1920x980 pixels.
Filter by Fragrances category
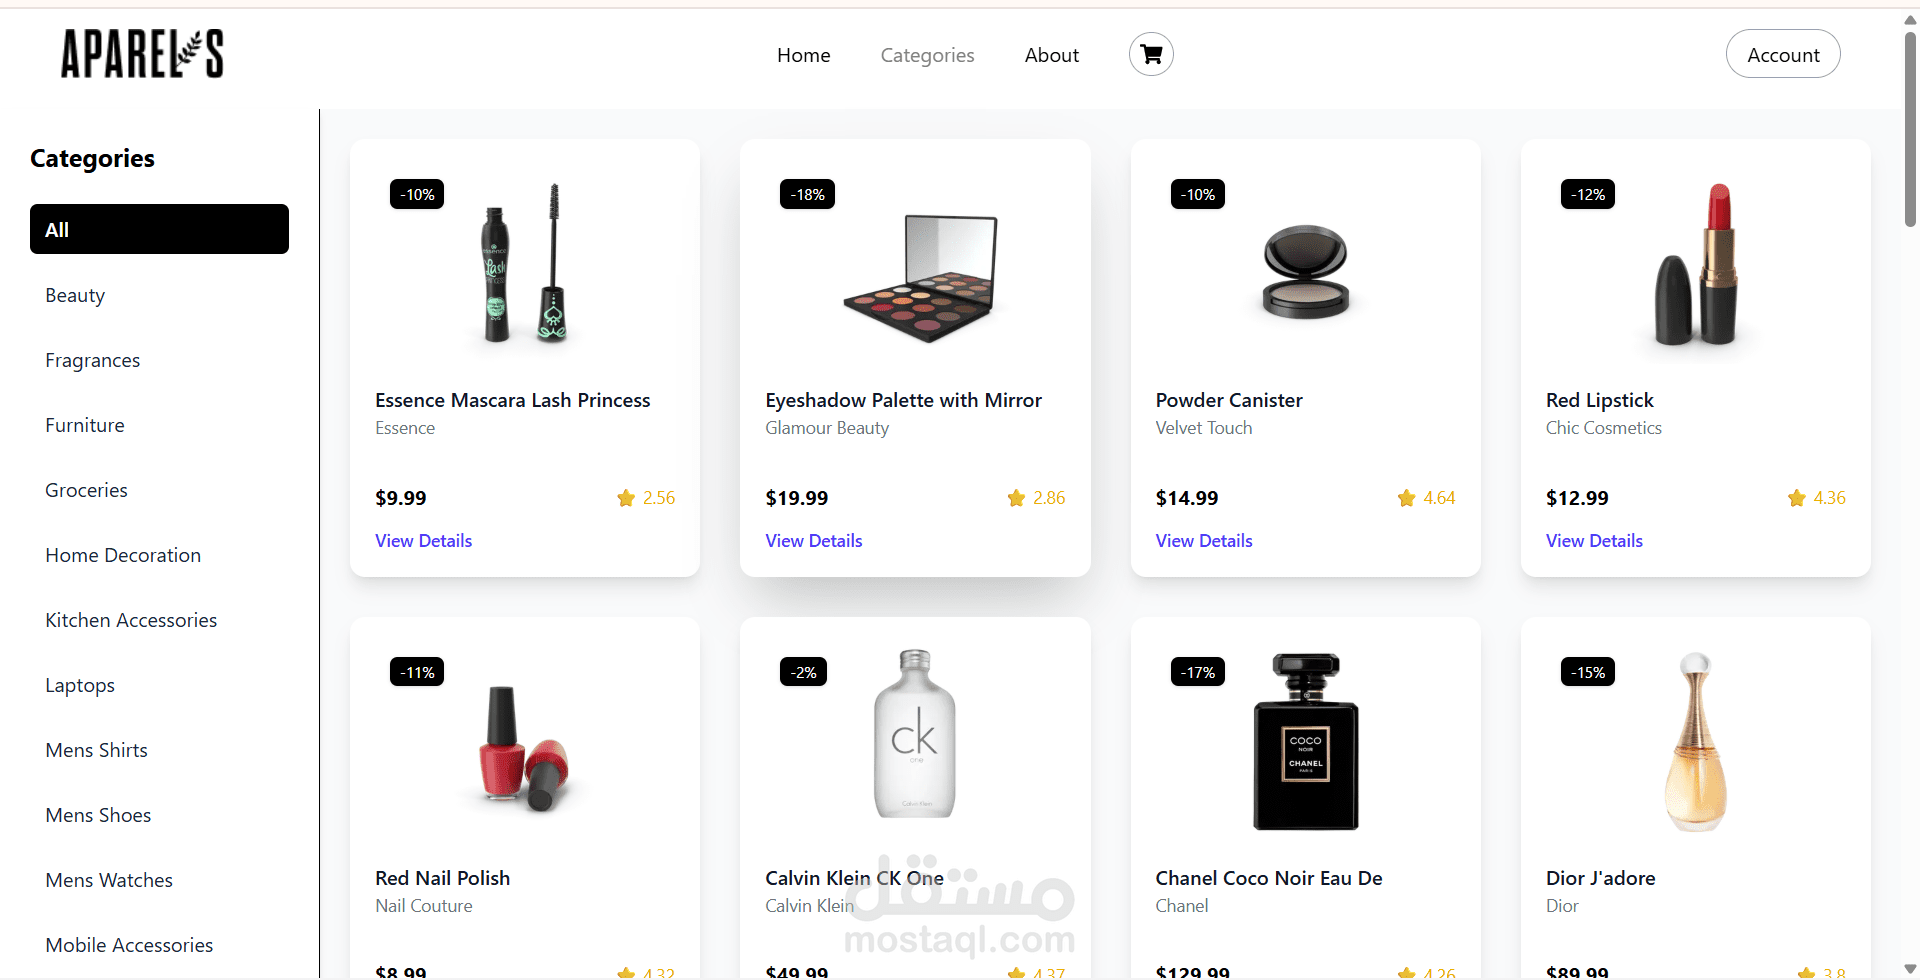[92, 360]
